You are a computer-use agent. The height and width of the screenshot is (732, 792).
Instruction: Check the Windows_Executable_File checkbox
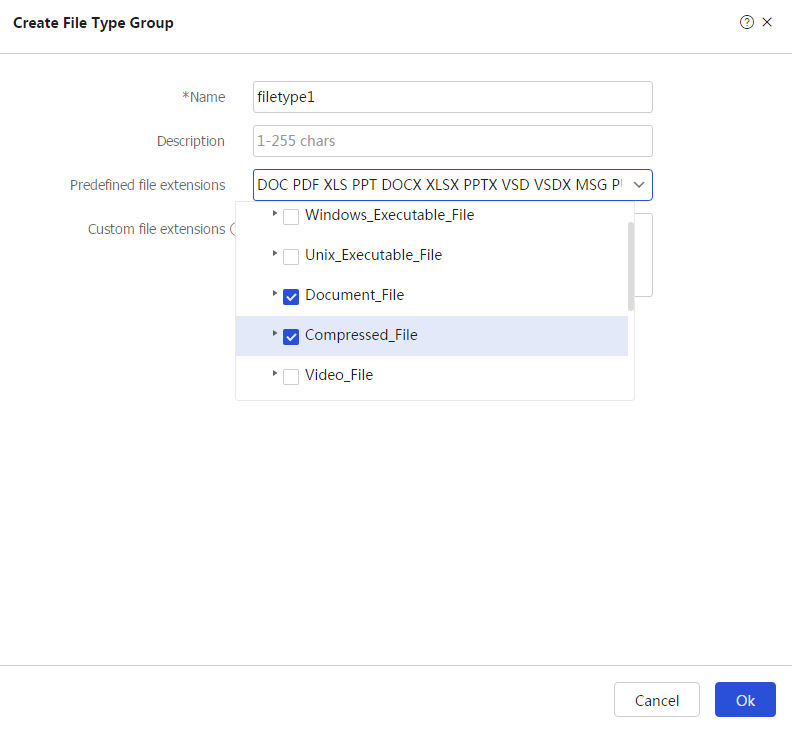click(291, 217)
